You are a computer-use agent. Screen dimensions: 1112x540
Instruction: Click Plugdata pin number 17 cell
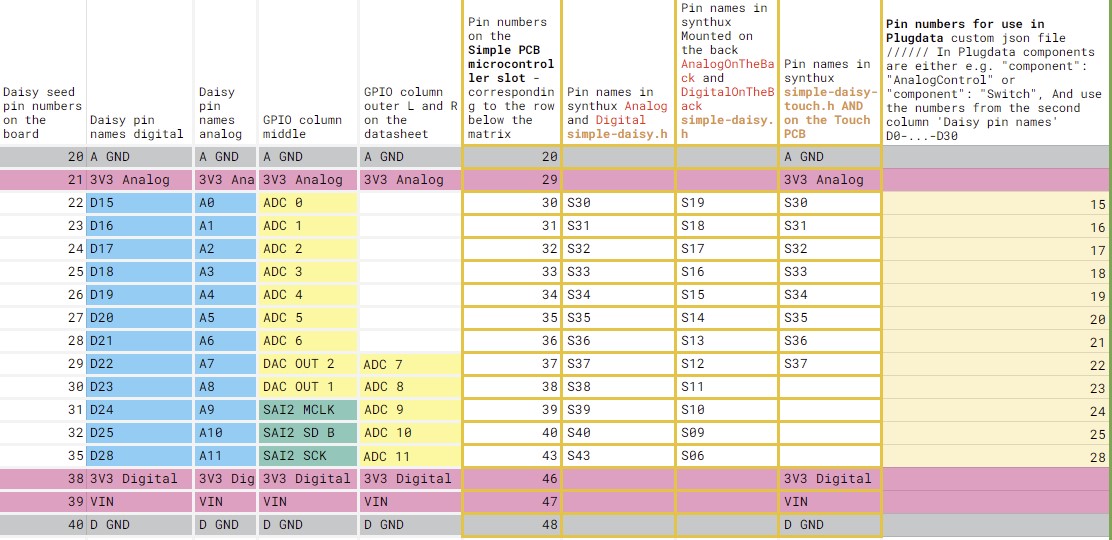(997, 249)
